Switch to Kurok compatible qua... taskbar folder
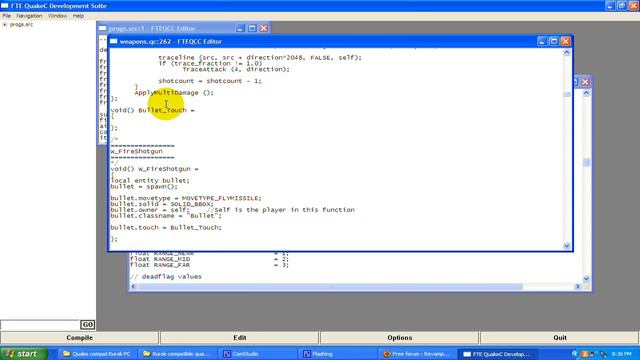This screenshot has height=360, width=640. 176,354
